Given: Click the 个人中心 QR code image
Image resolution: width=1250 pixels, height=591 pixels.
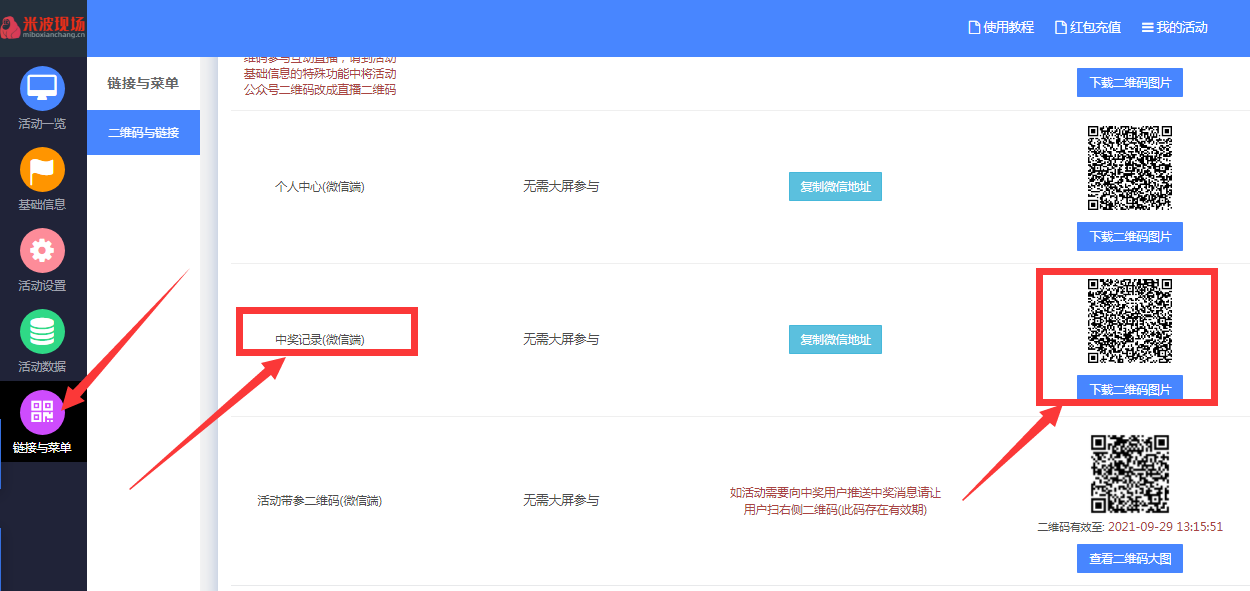Looking at the screenshot, I should pyautogui.click(x=1130, y=168).
